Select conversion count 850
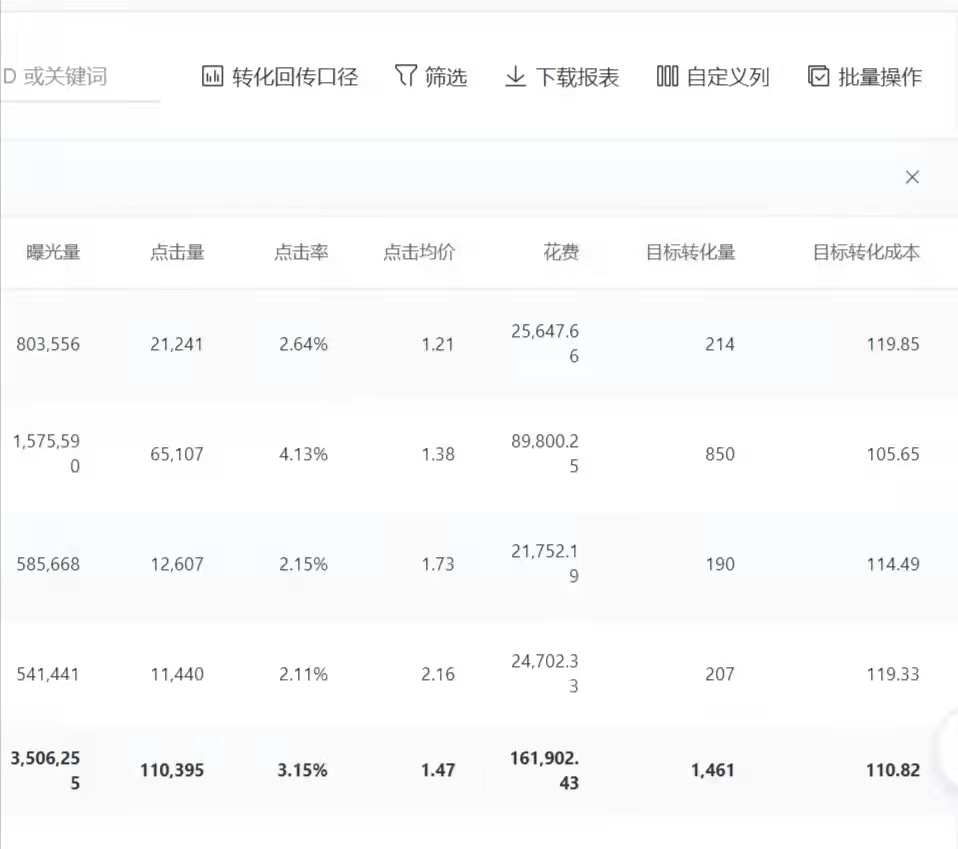 [720, 454]
